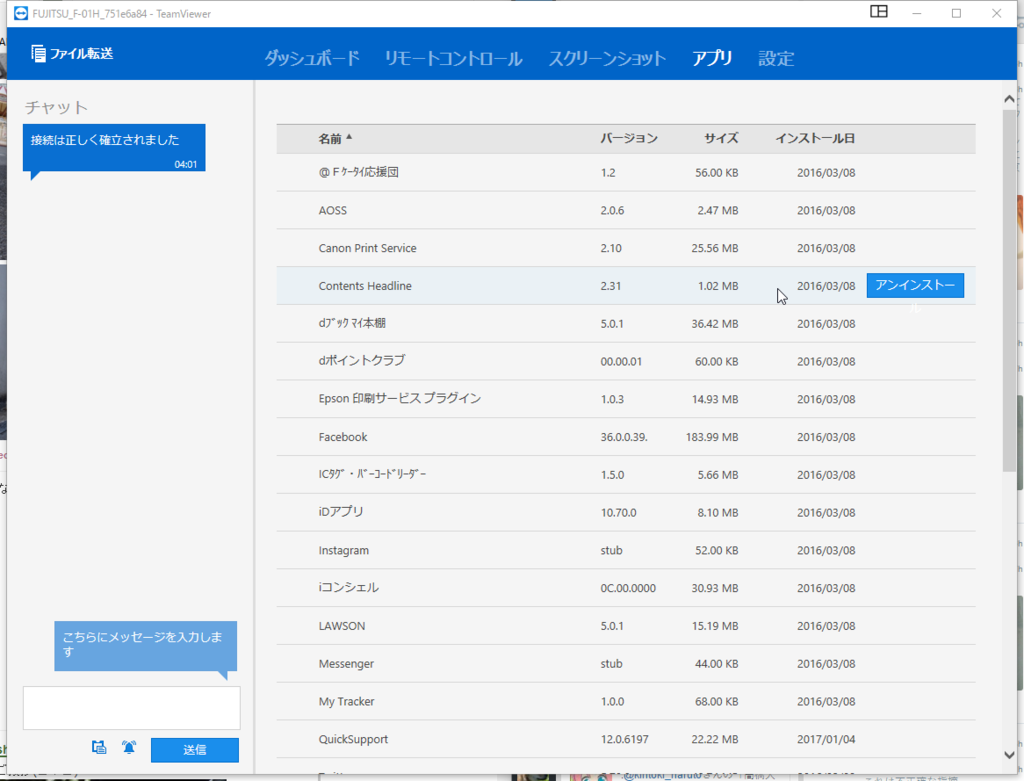
Task: Click the file attach icon below chat box
Action: 99,747
